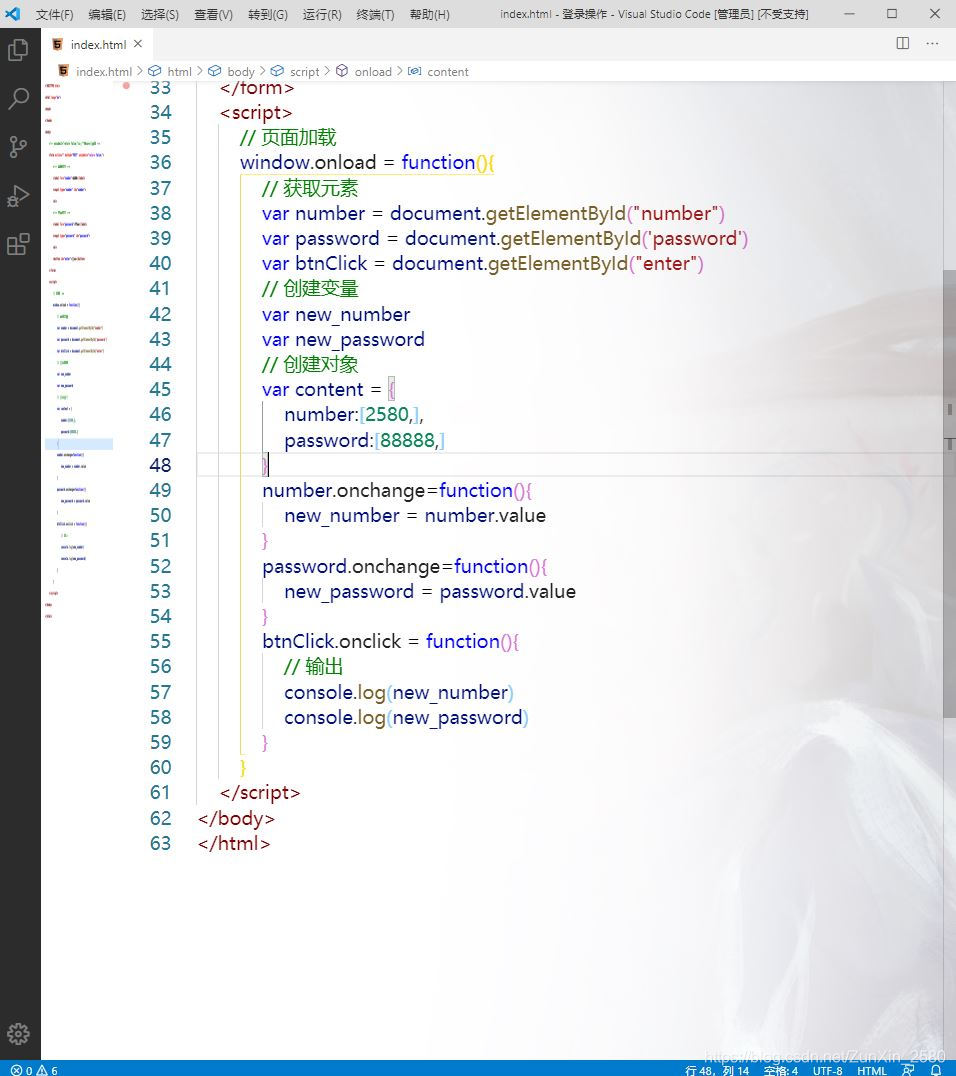
Task: Click the vertical editor scrollbar
Action: 950,494
